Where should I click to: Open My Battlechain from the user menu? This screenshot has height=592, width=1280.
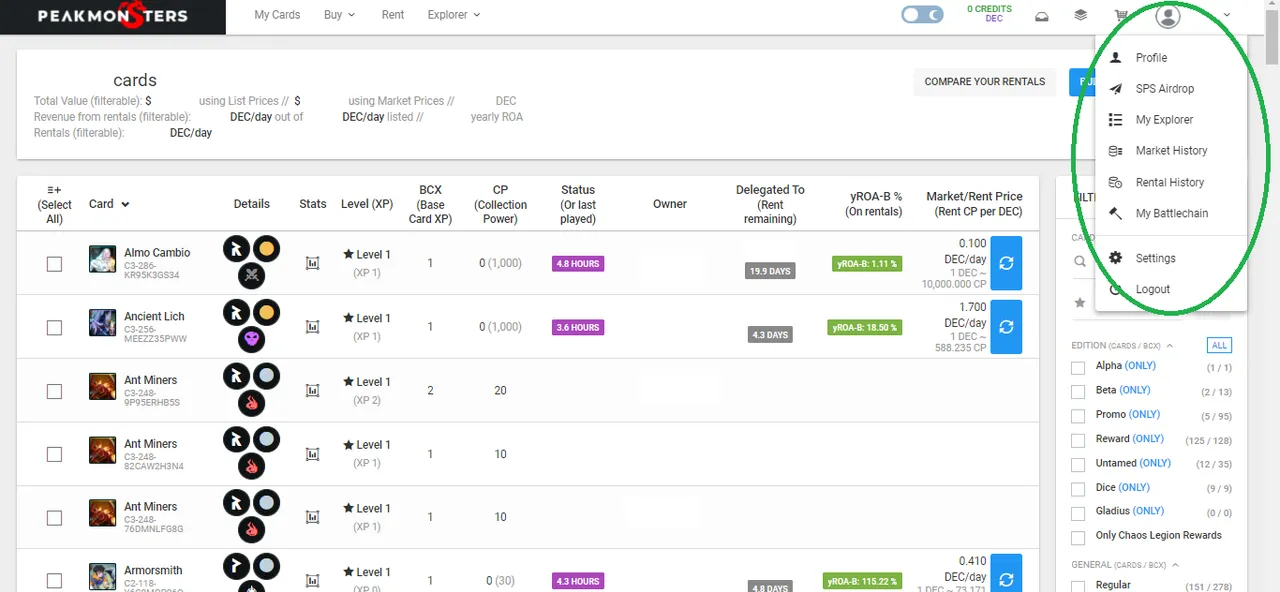1171,213
